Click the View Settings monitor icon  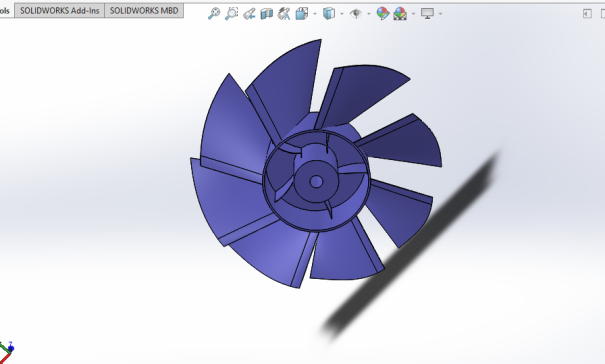point(427,14)
